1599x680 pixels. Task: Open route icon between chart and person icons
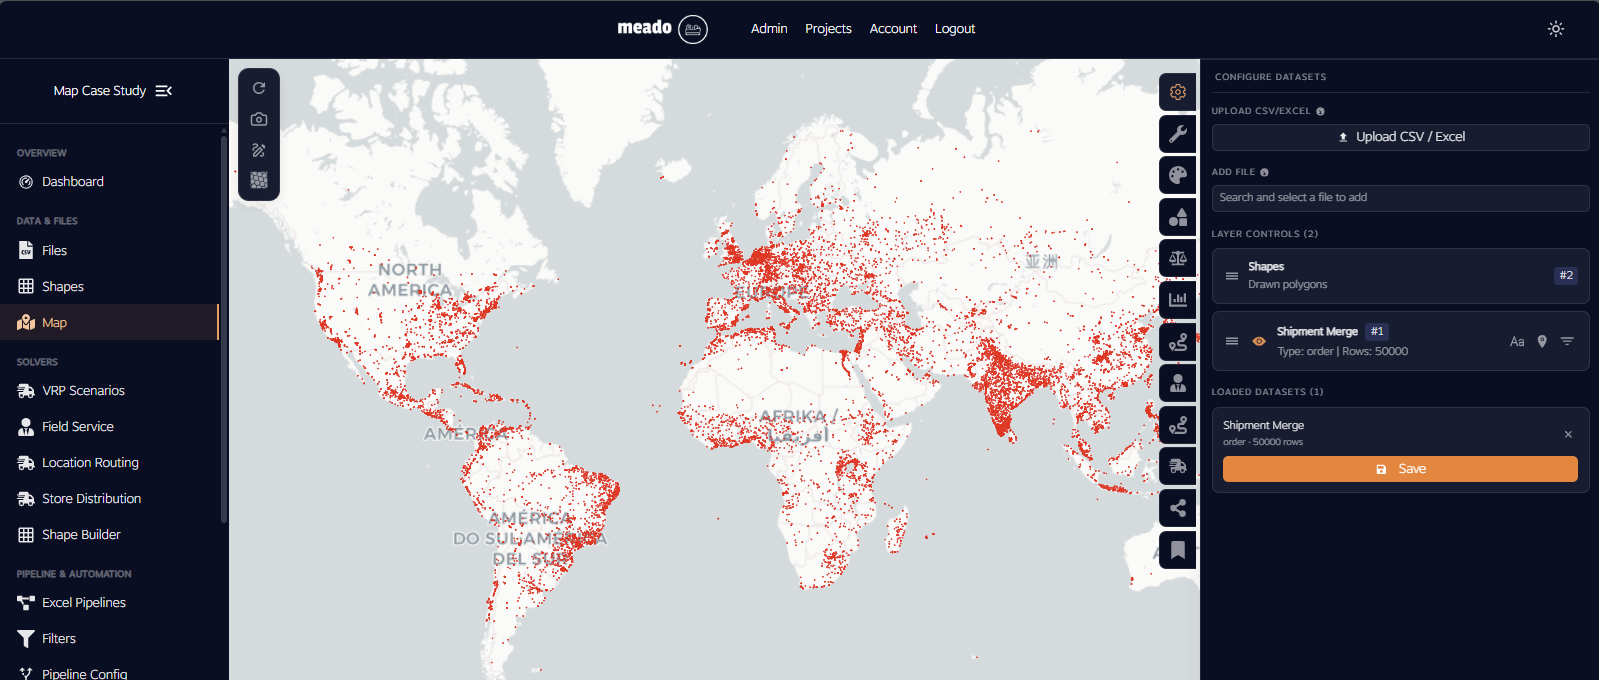[1178, 342]
